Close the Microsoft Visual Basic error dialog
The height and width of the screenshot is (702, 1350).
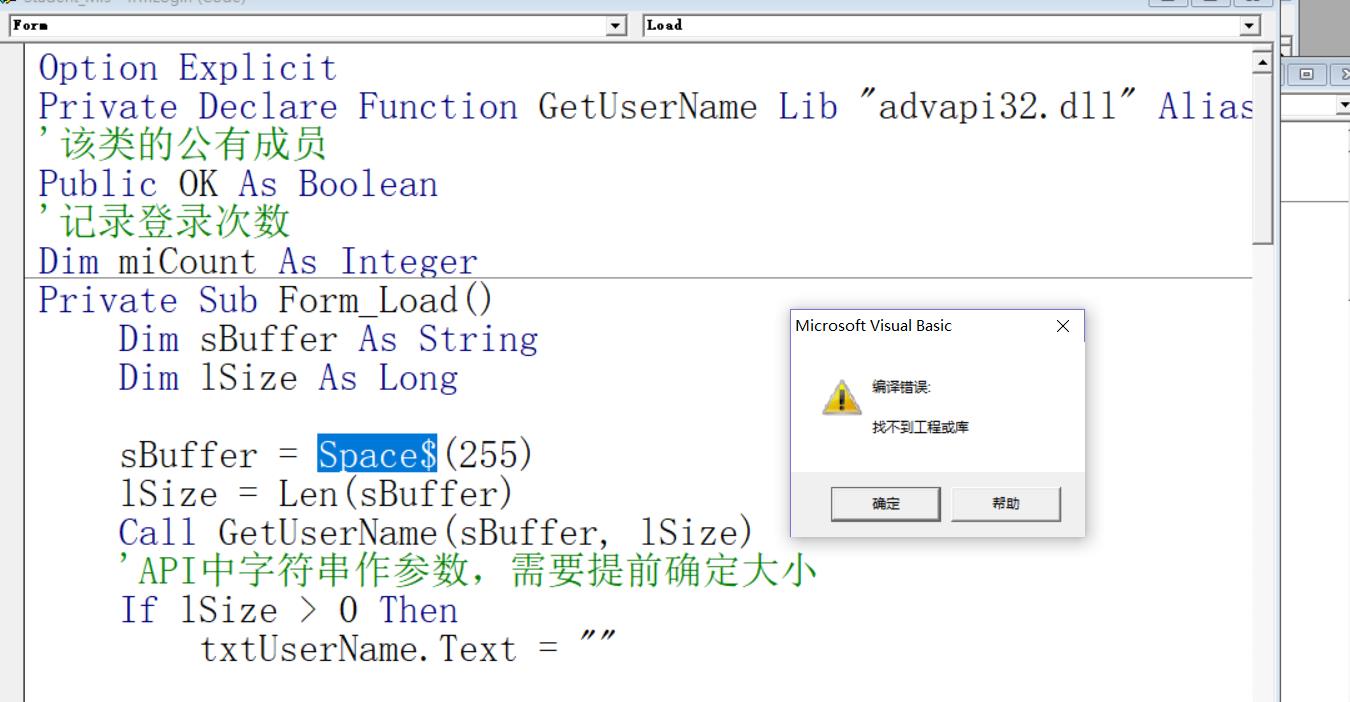1062,326
